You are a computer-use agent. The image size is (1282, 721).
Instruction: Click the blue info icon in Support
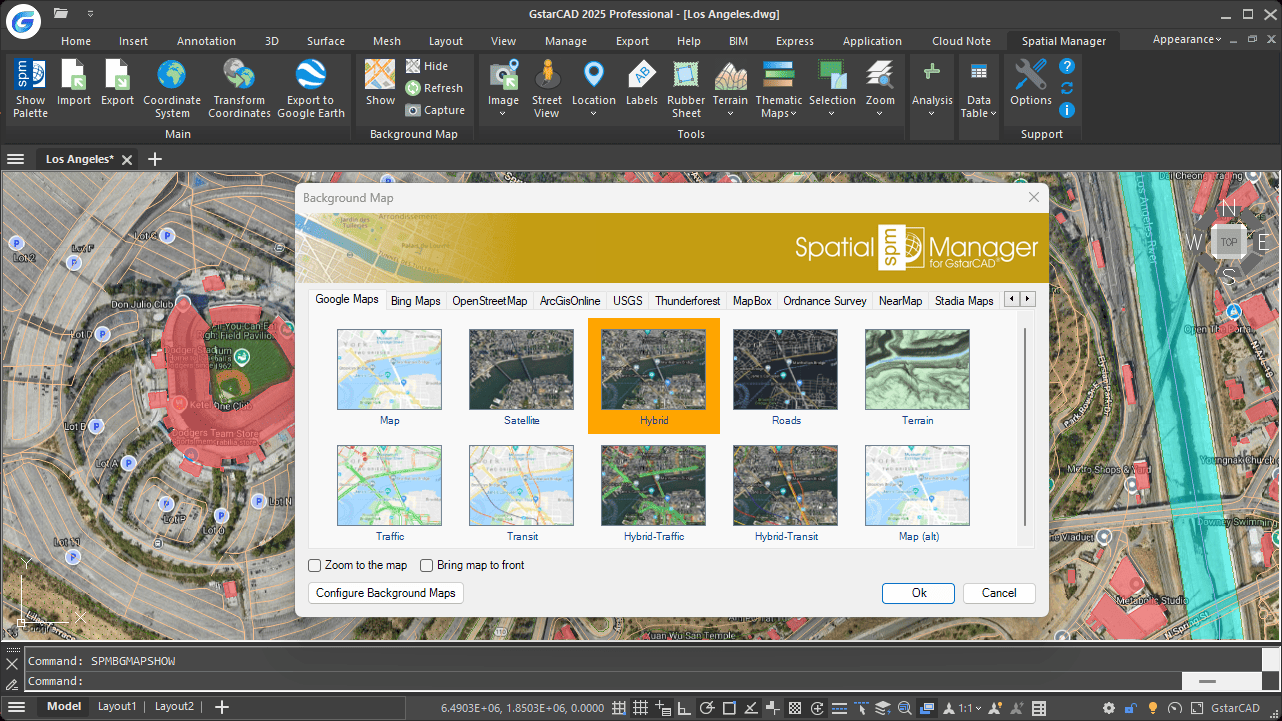click(x=1067, y=110)
